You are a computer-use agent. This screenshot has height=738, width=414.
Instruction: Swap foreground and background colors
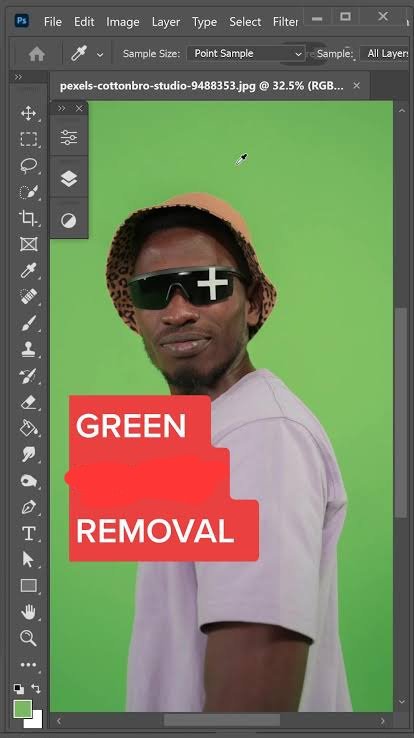click(x=36, y=688)
